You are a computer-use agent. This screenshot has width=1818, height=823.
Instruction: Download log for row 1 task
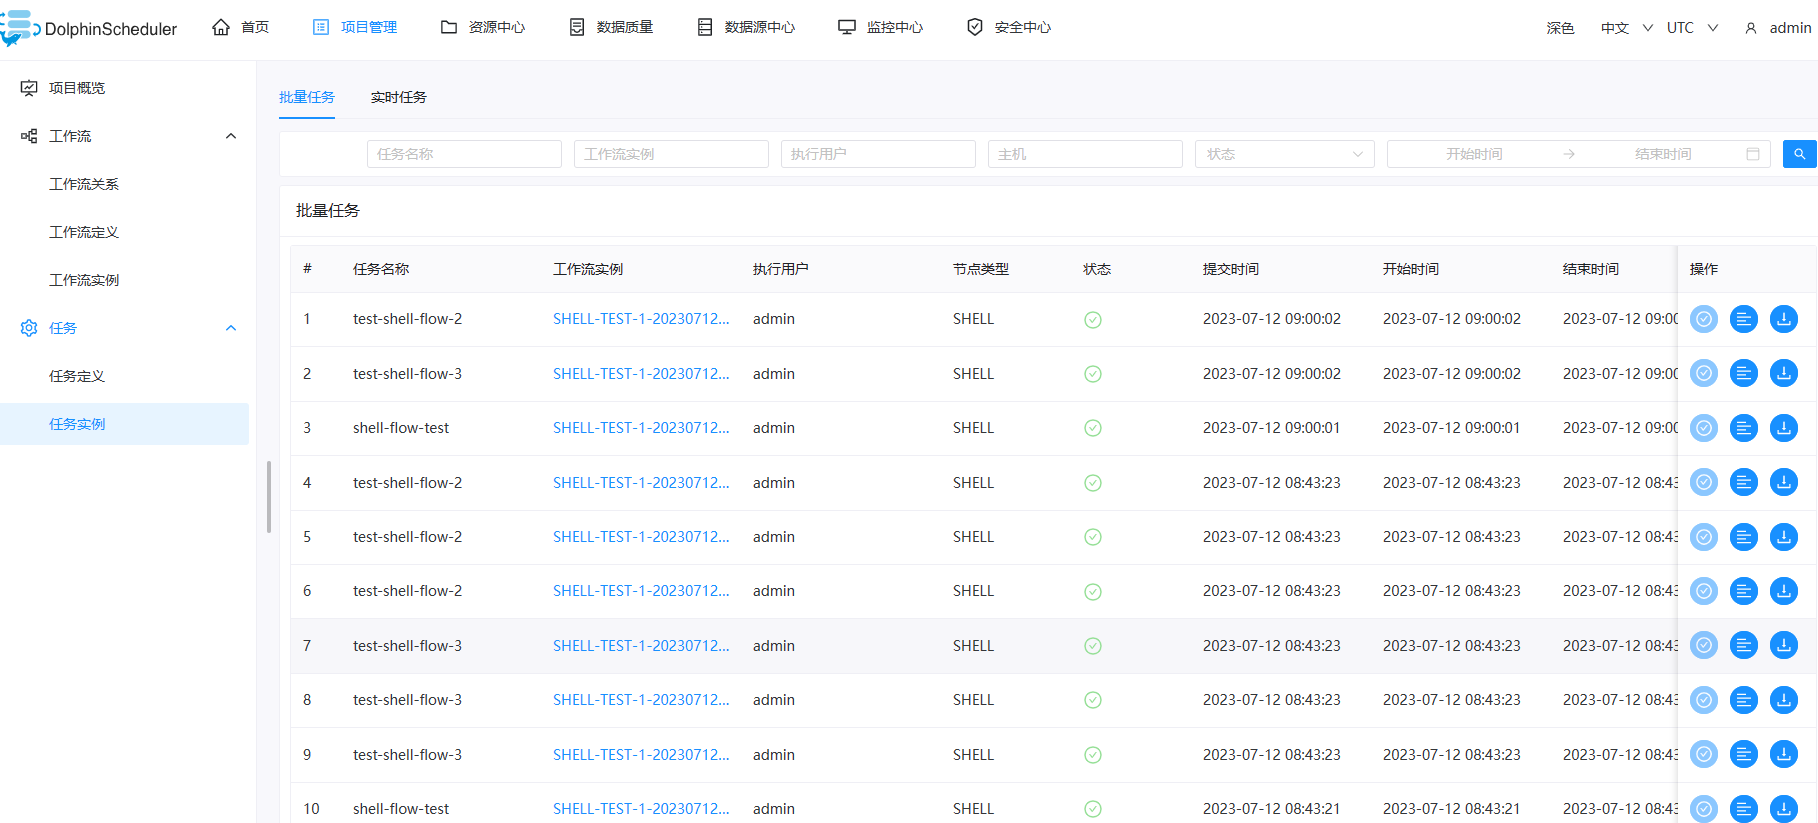point(1784,319)
